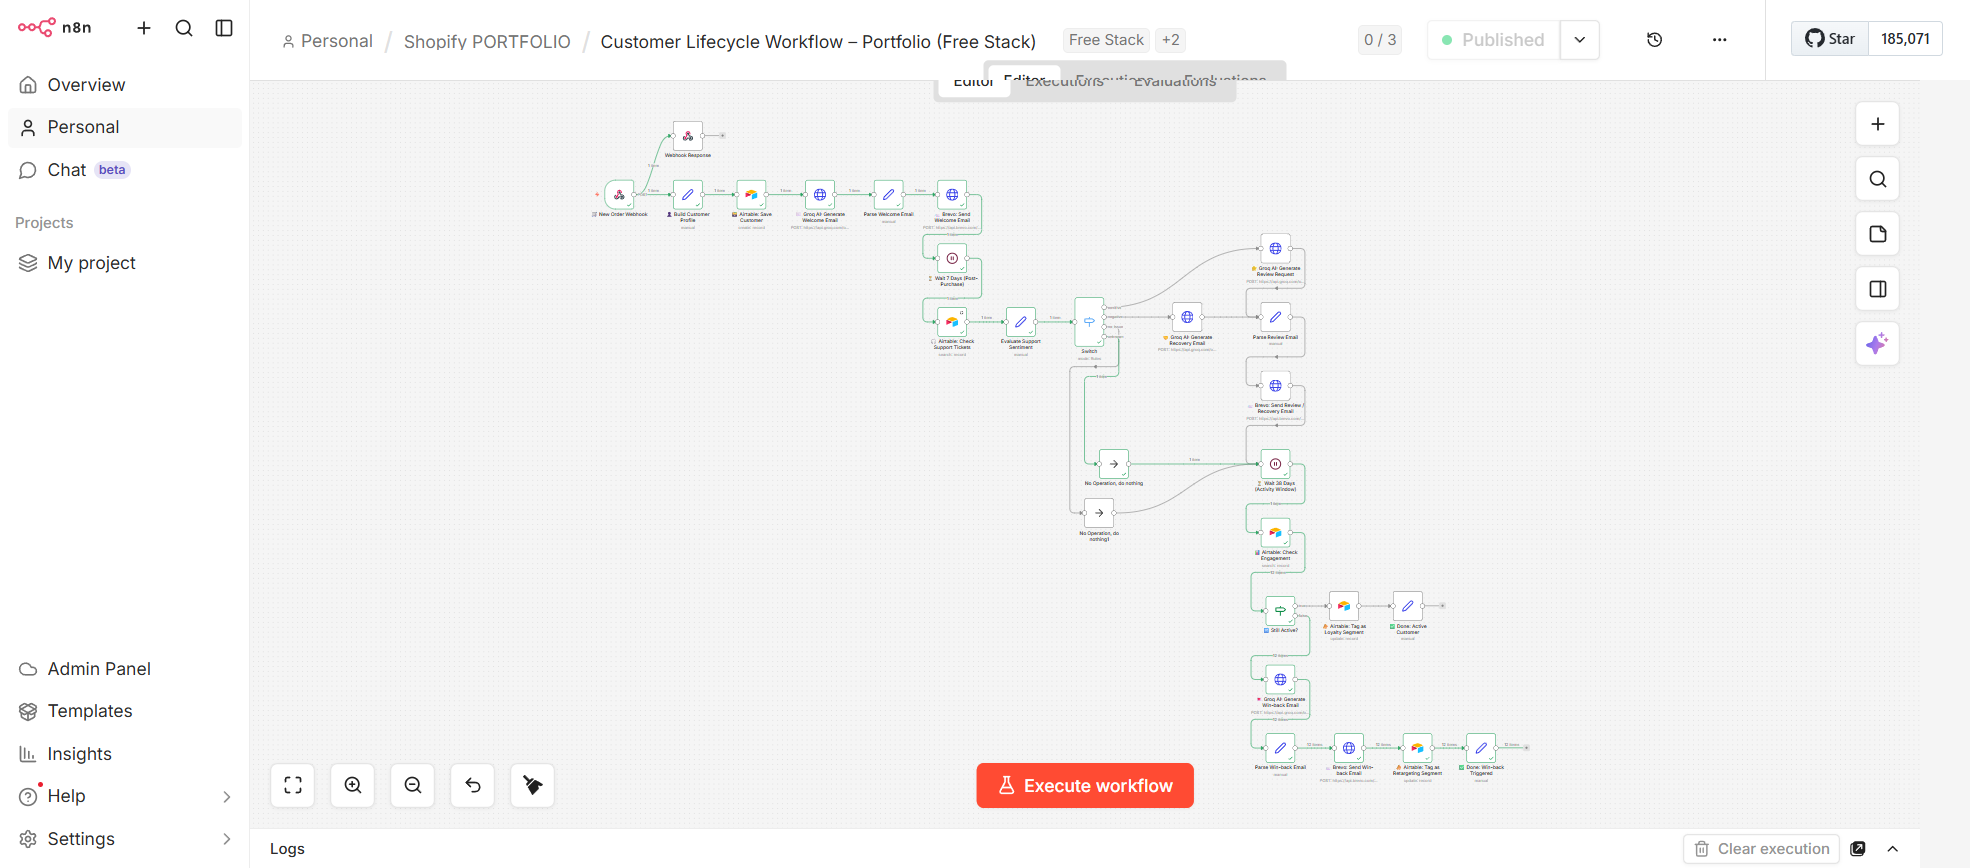Open the canvas node search magnifier
Screen dimensions: 1970x868
1877,179
